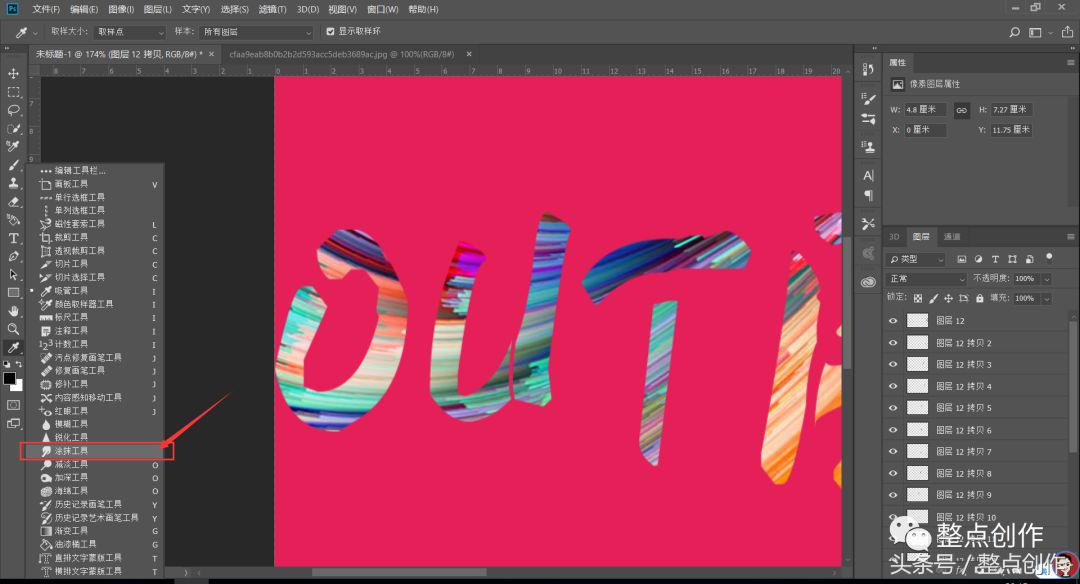Click lock transparent pixels icon
Viewport: 1080px width, 584px height.
917,298
